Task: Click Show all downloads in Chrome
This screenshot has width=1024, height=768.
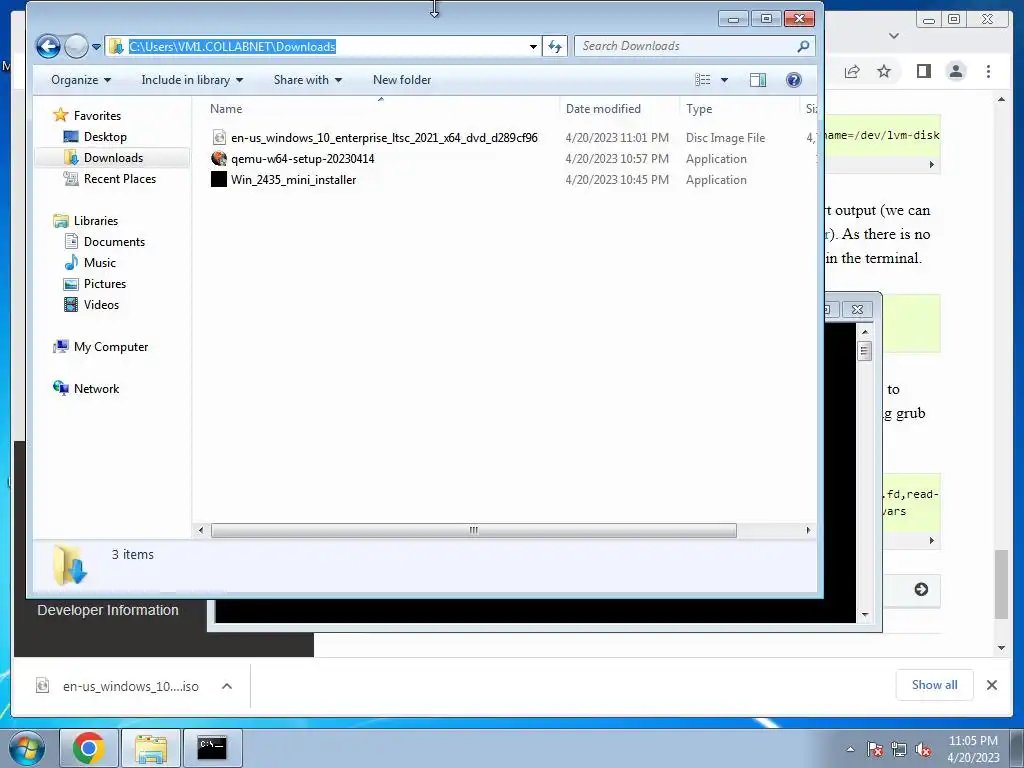Action: [x=935, y=685]
